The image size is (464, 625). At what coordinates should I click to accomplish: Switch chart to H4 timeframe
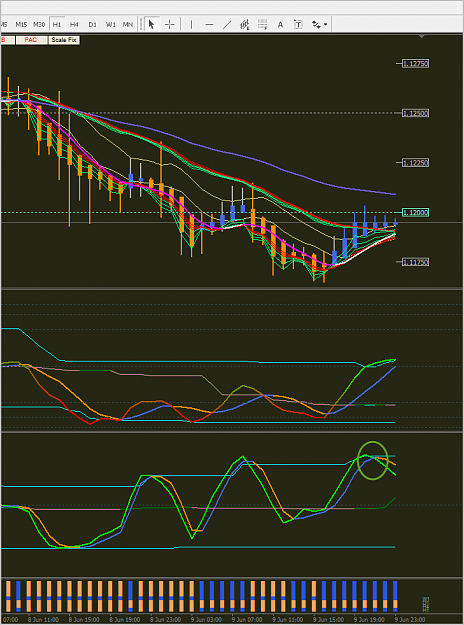(74, 25)
